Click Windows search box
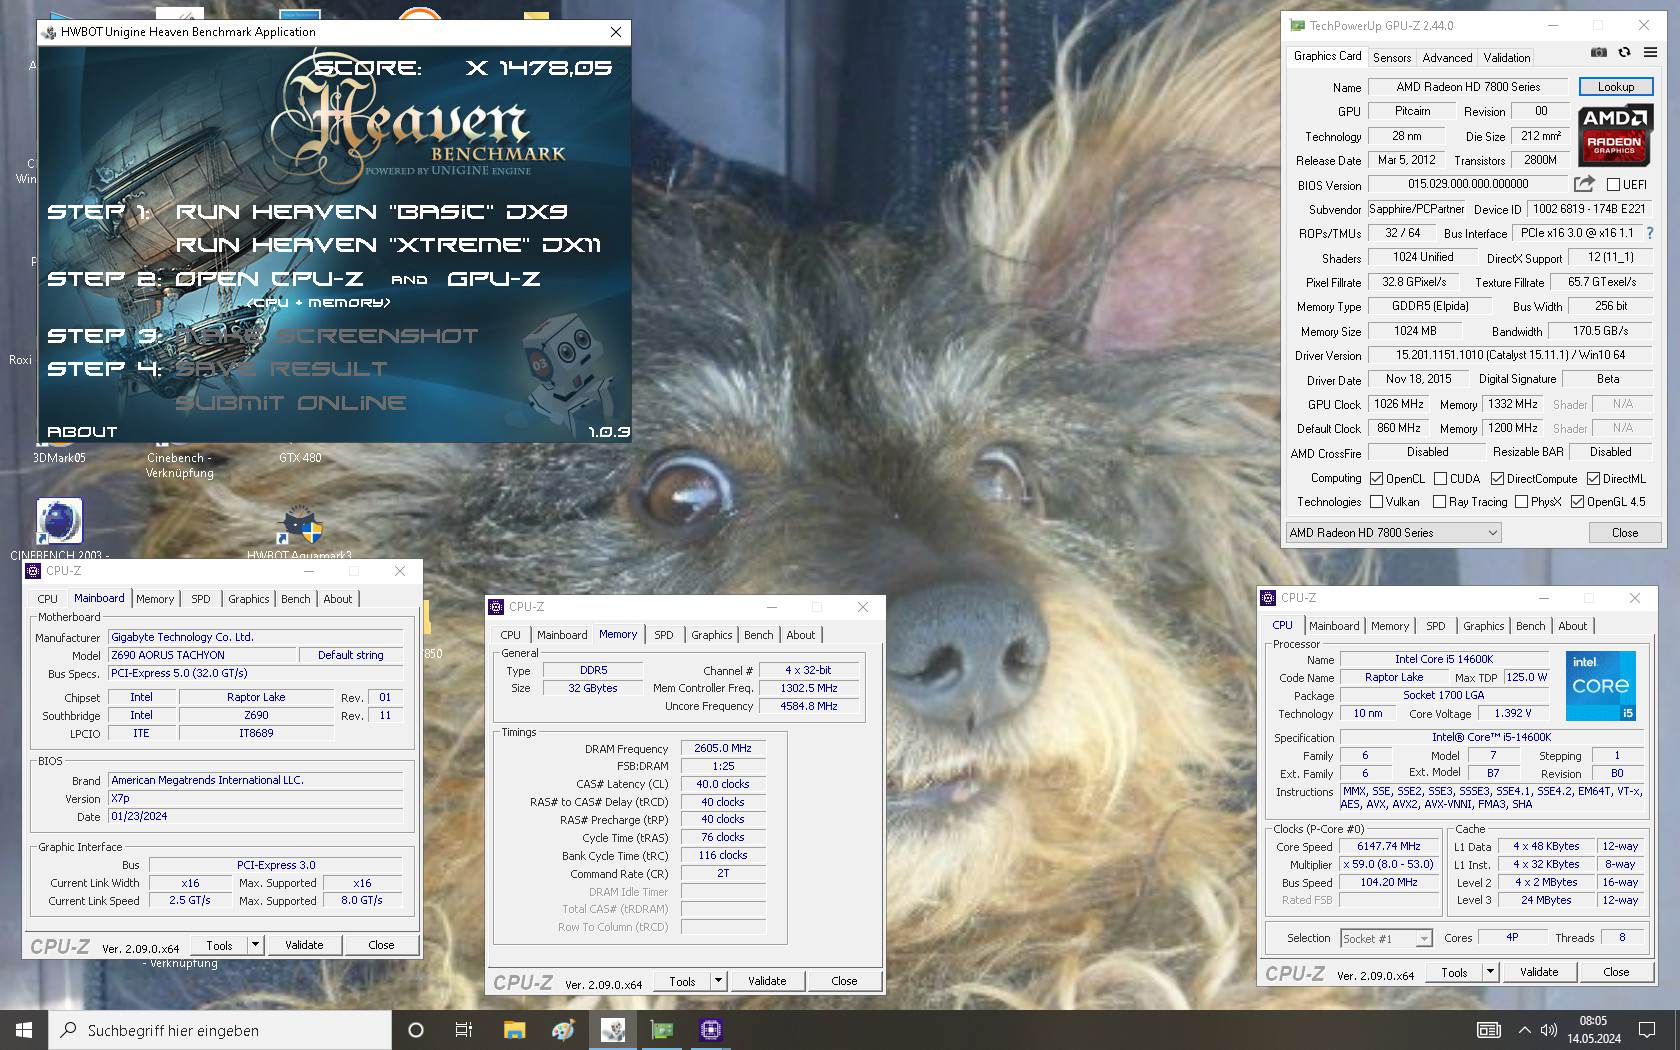 coord(220,1030)
